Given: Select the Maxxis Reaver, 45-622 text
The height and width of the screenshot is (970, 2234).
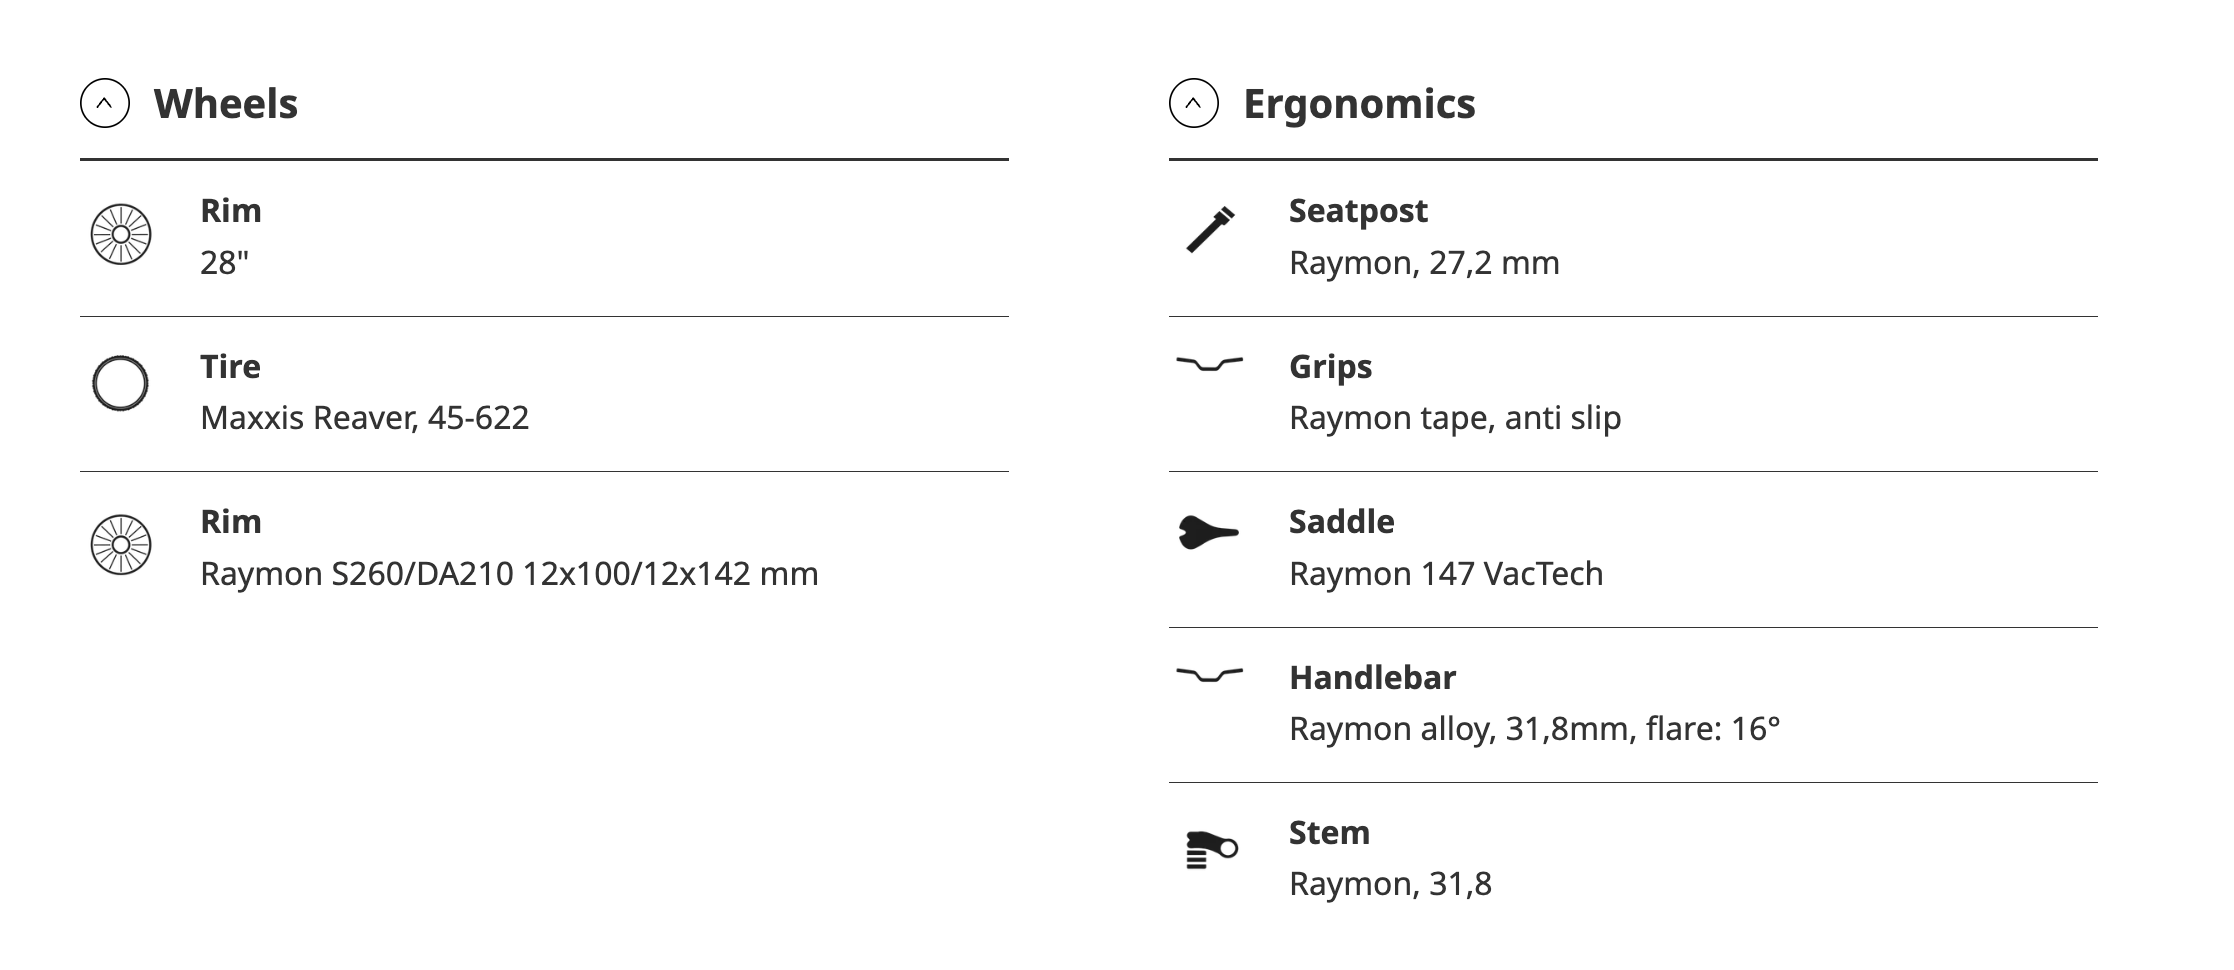Looking at the screenshot, I should pos(364,418).
